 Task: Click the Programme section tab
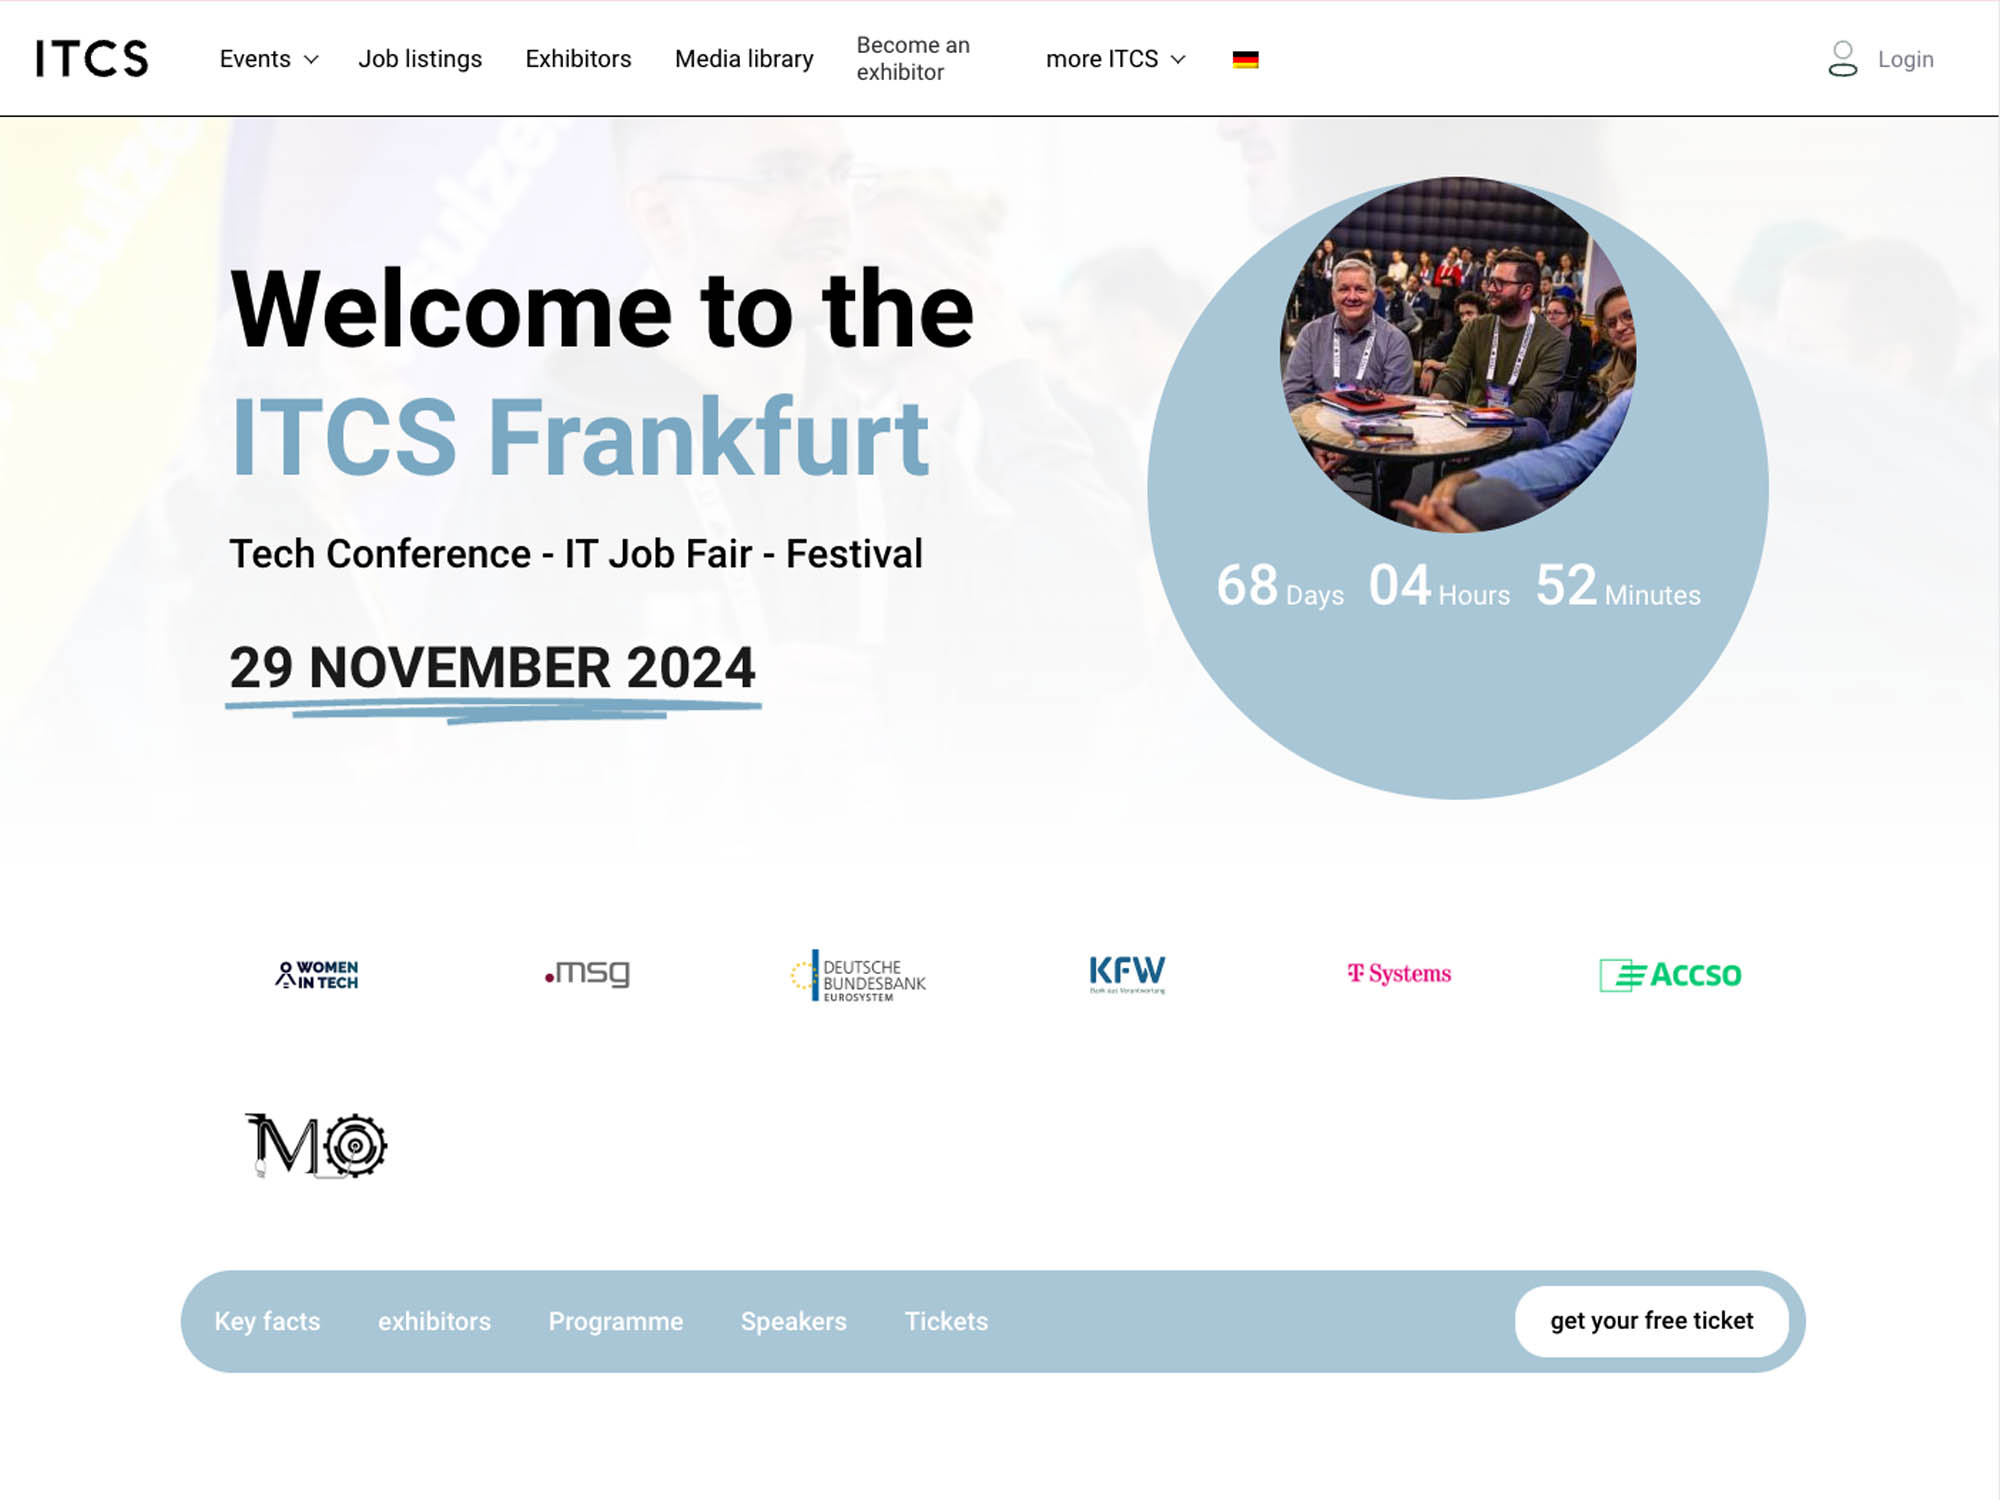[616, 1320]
